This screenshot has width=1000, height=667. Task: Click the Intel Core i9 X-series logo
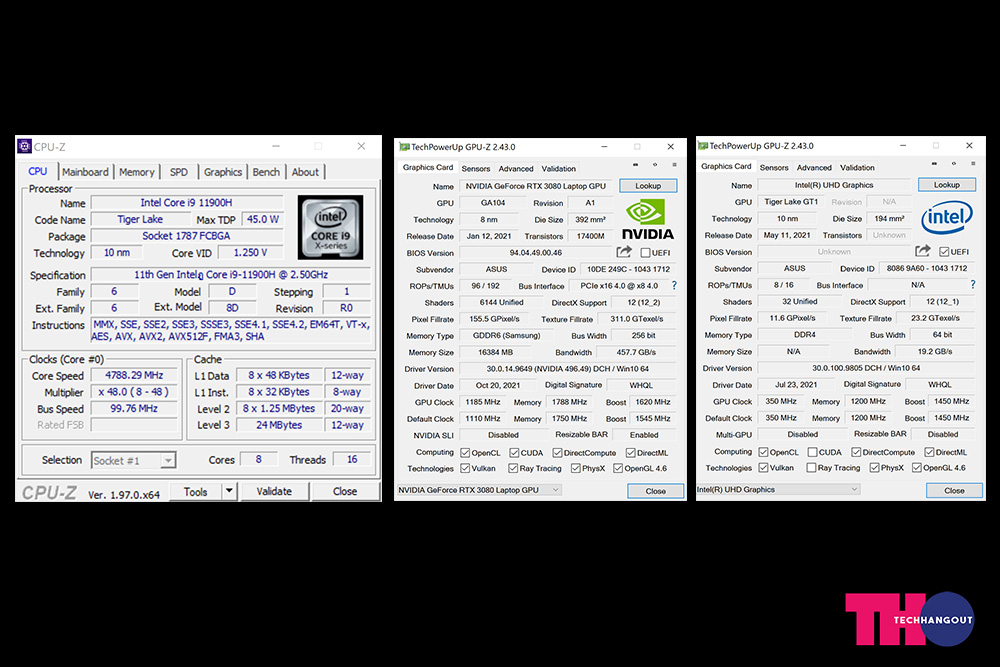(x=330, y=227)
